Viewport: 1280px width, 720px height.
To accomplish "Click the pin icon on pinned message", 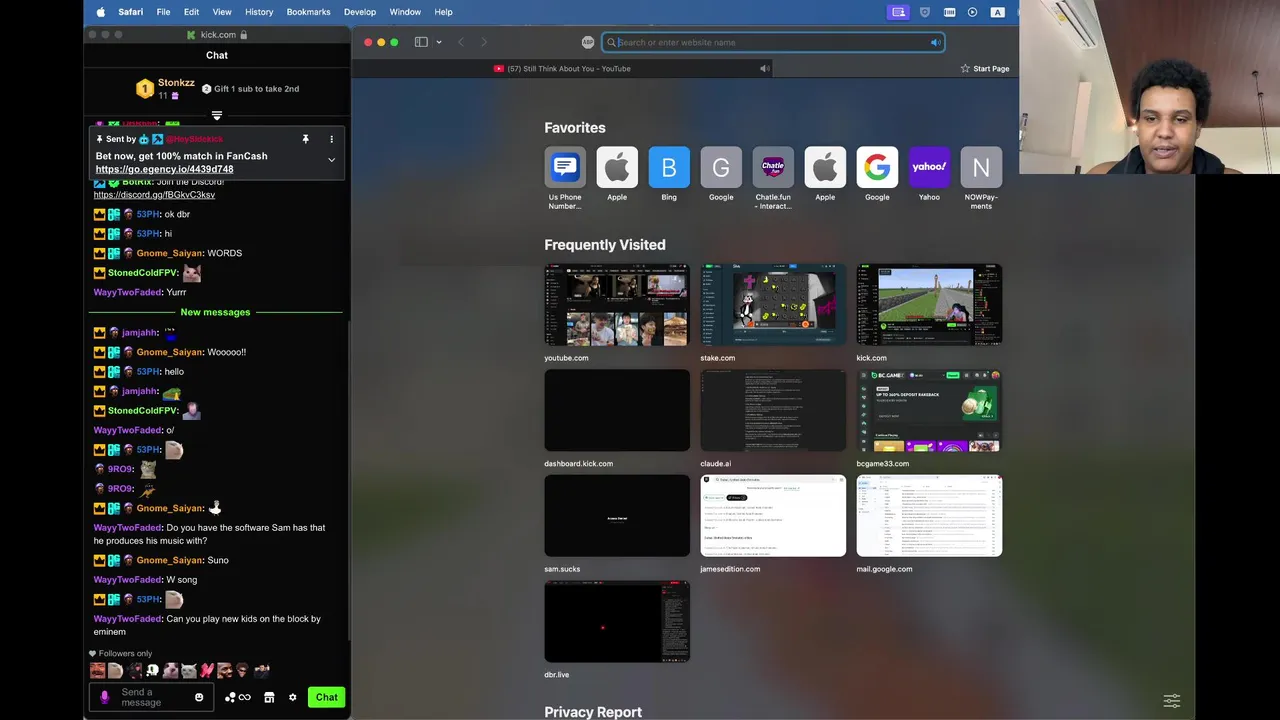I will click(306, 139).
